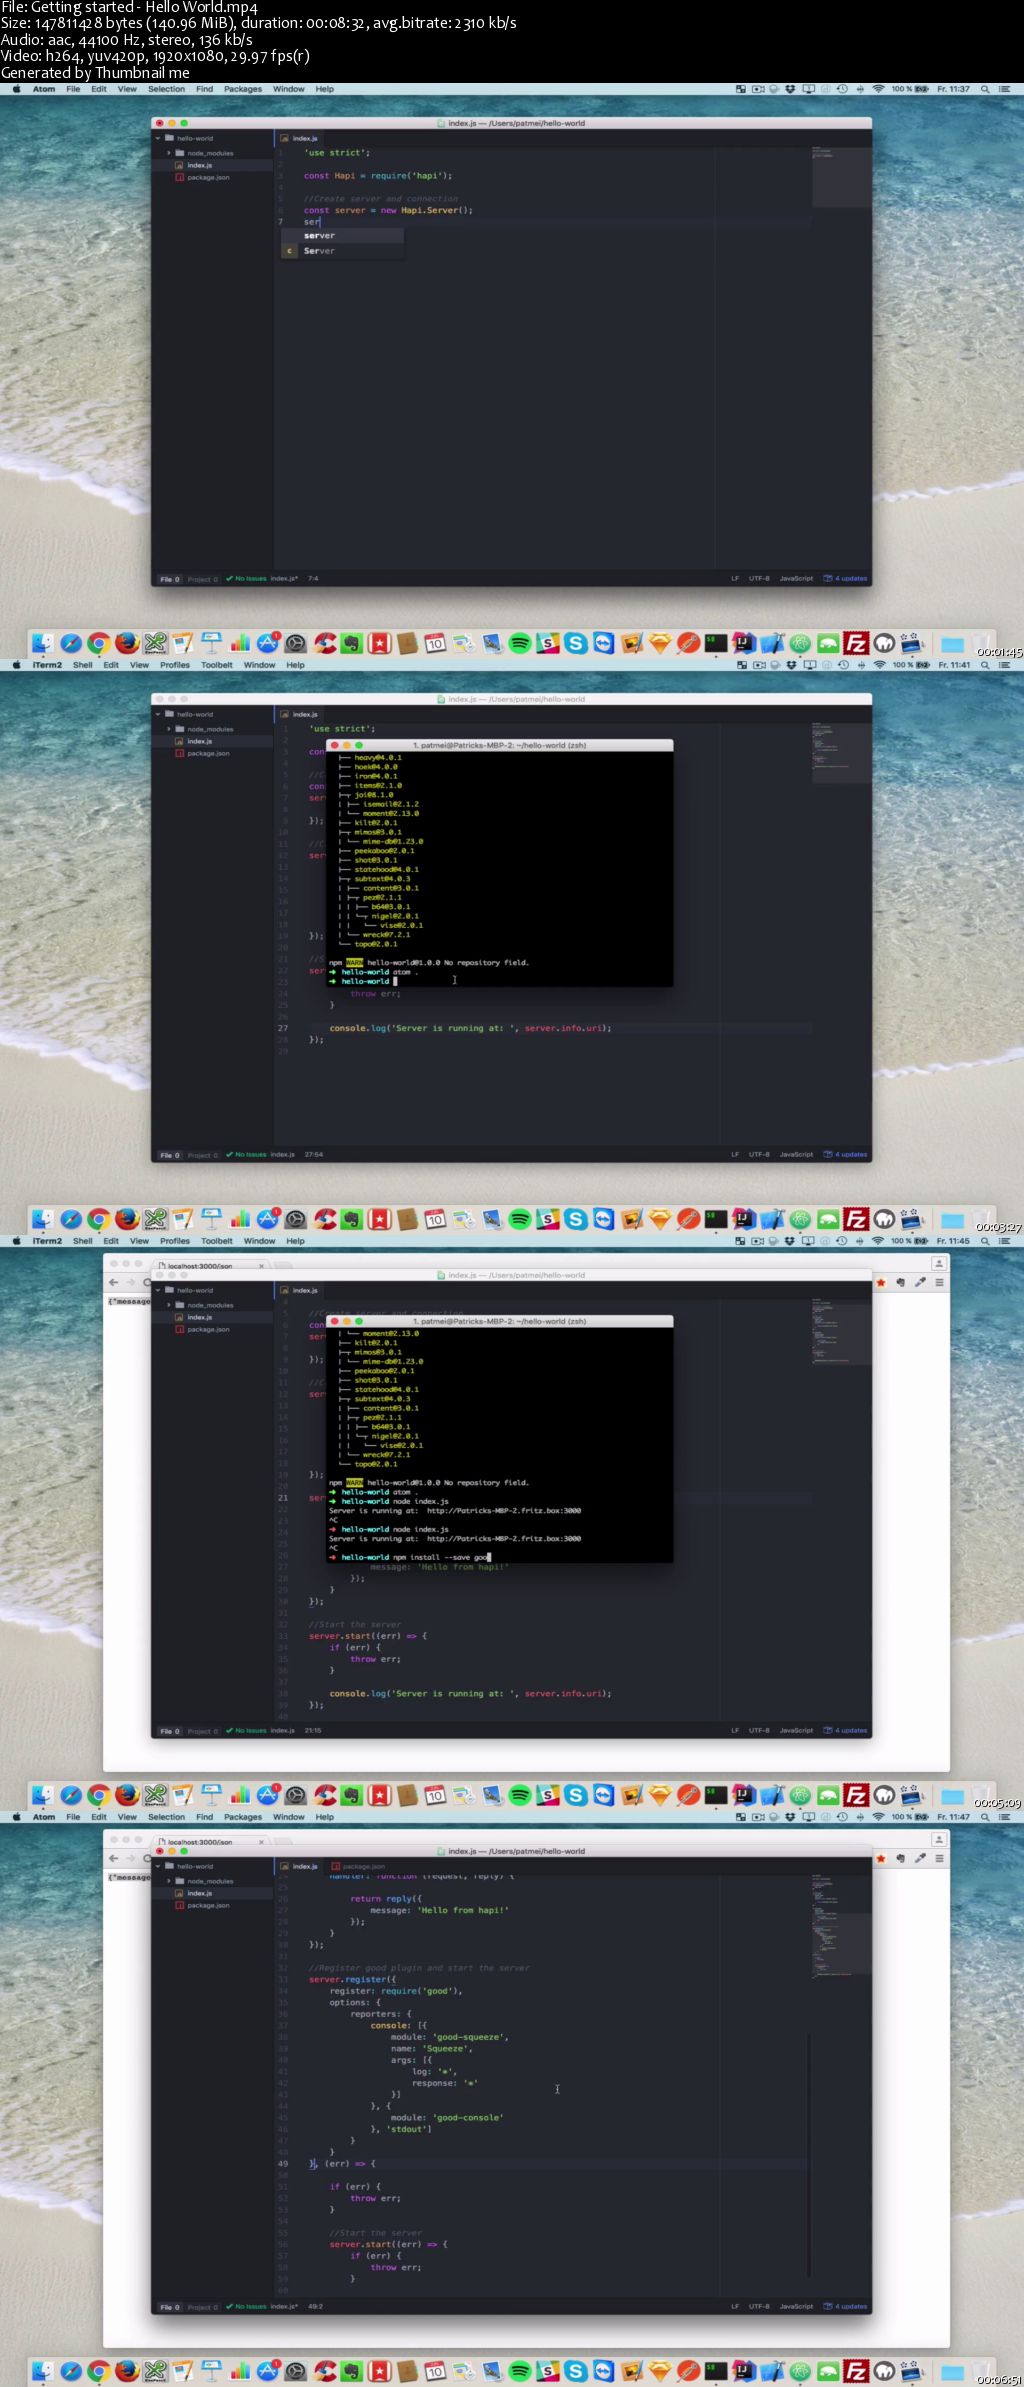Open Skype in the 00:01:45 frame dock
Viewport: 1024px width, 2387px height.
pos(576,643)
